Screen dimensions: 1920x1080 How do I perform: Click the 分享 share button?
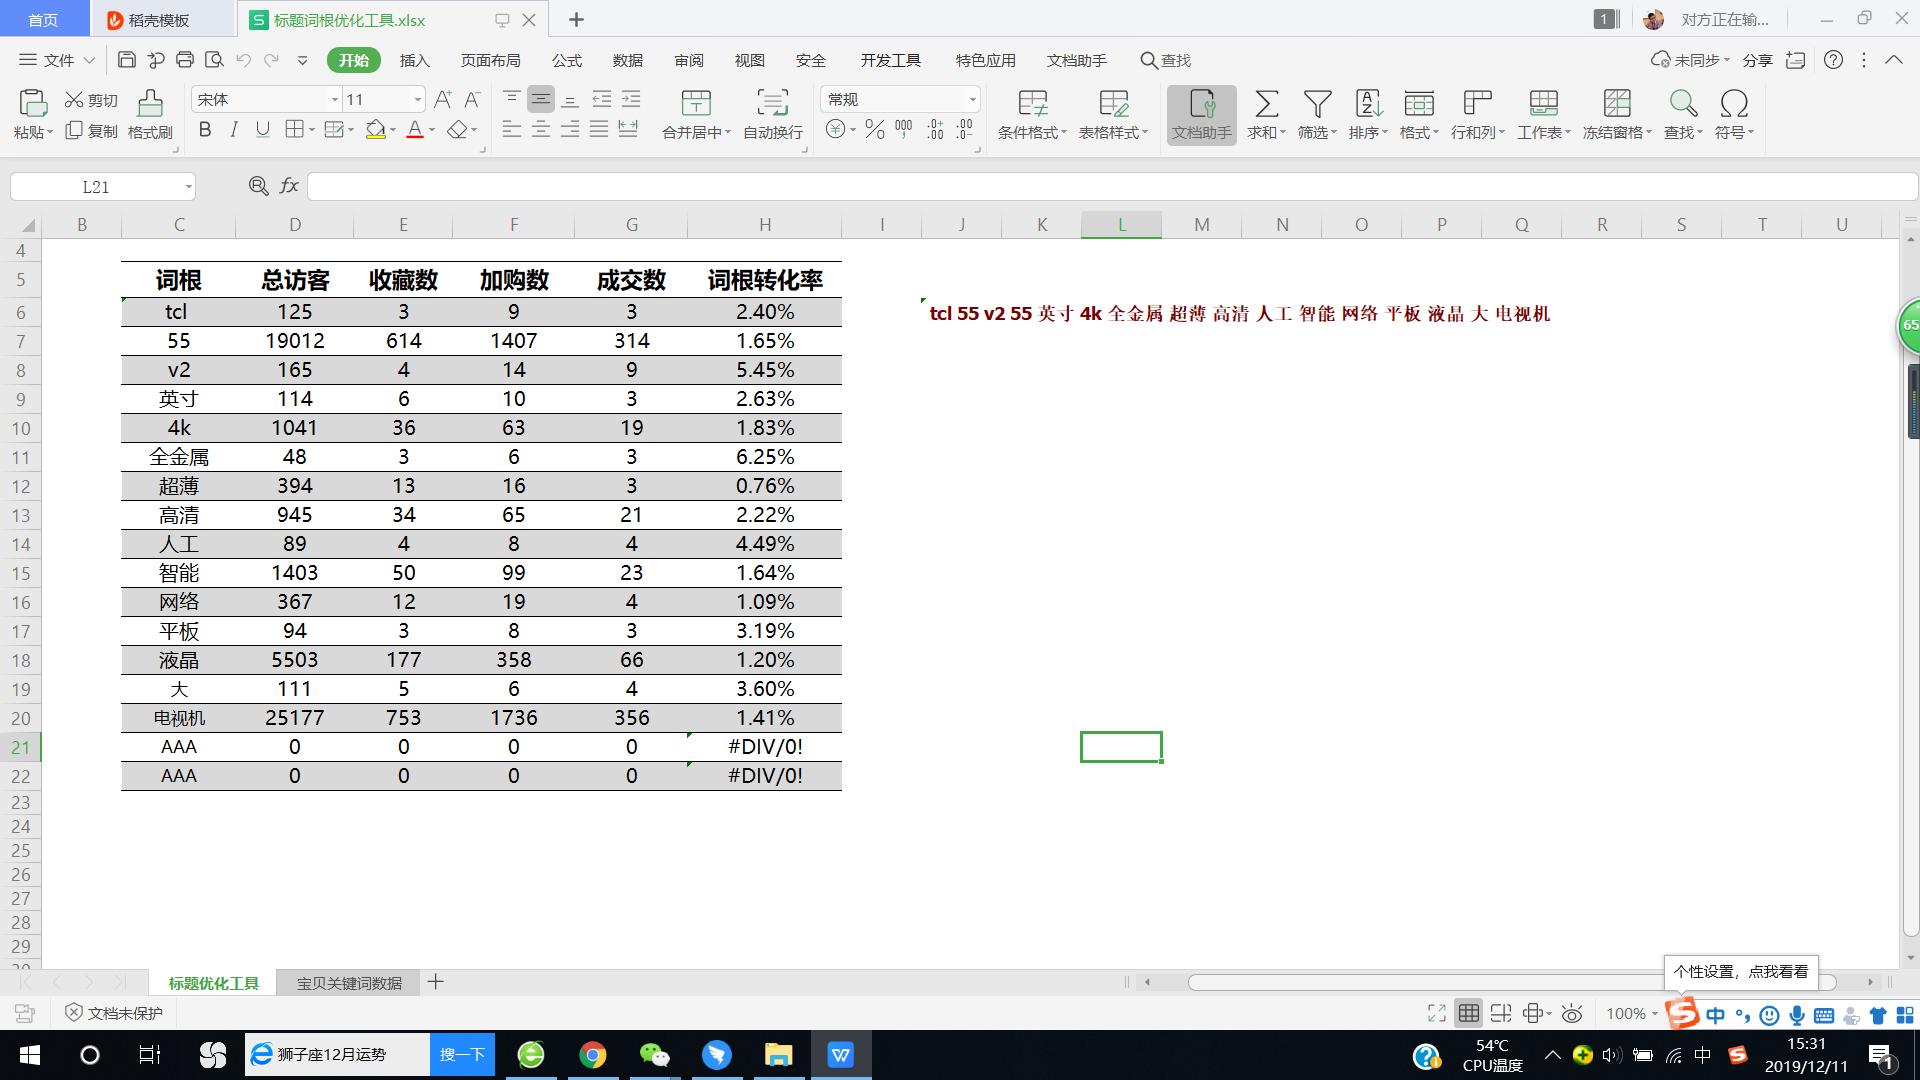pyautogui.click(x=1756, y=60)
